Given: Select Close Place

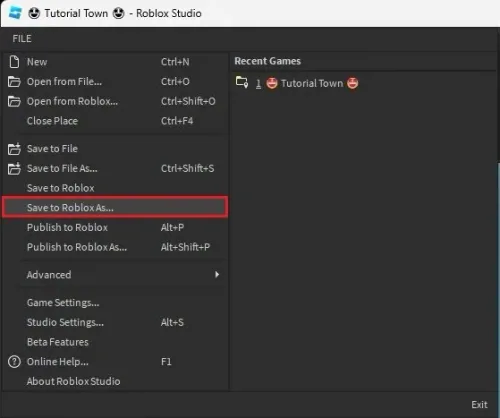Looking at the screenshot, I should coord(115,121).
